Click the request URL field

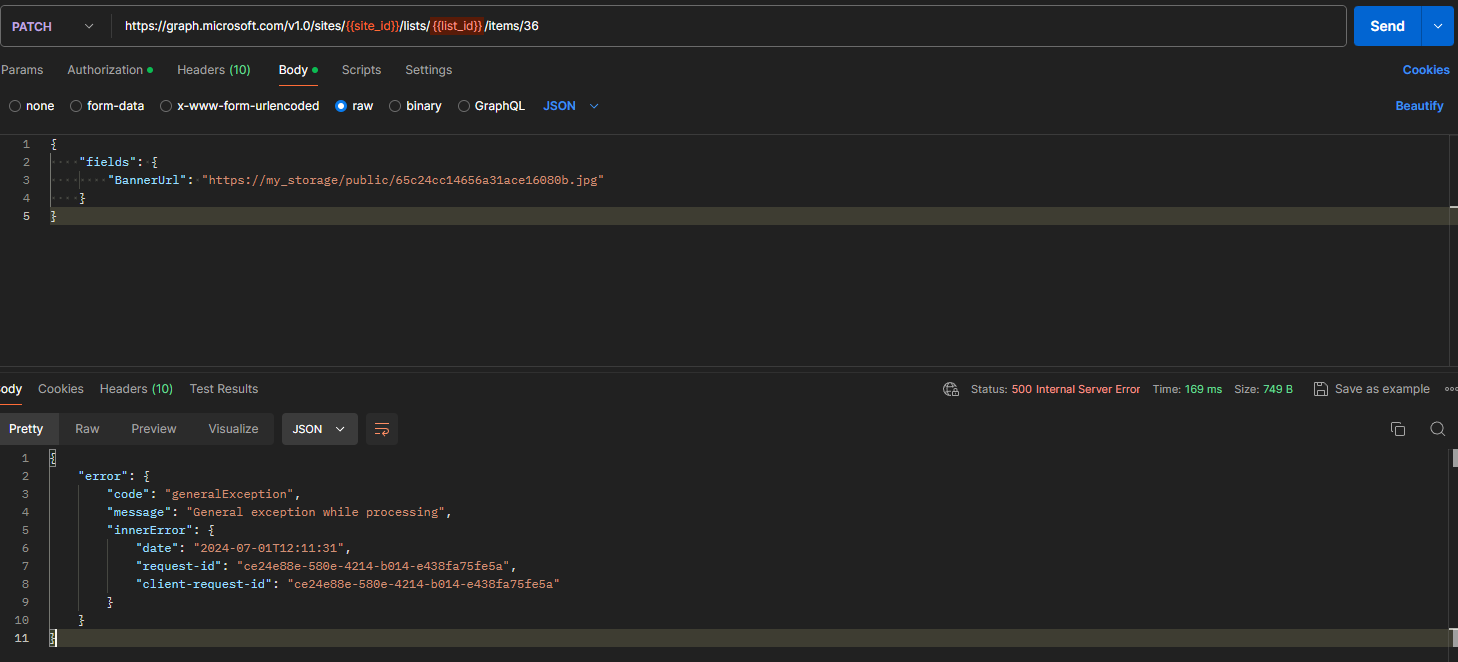728,26
